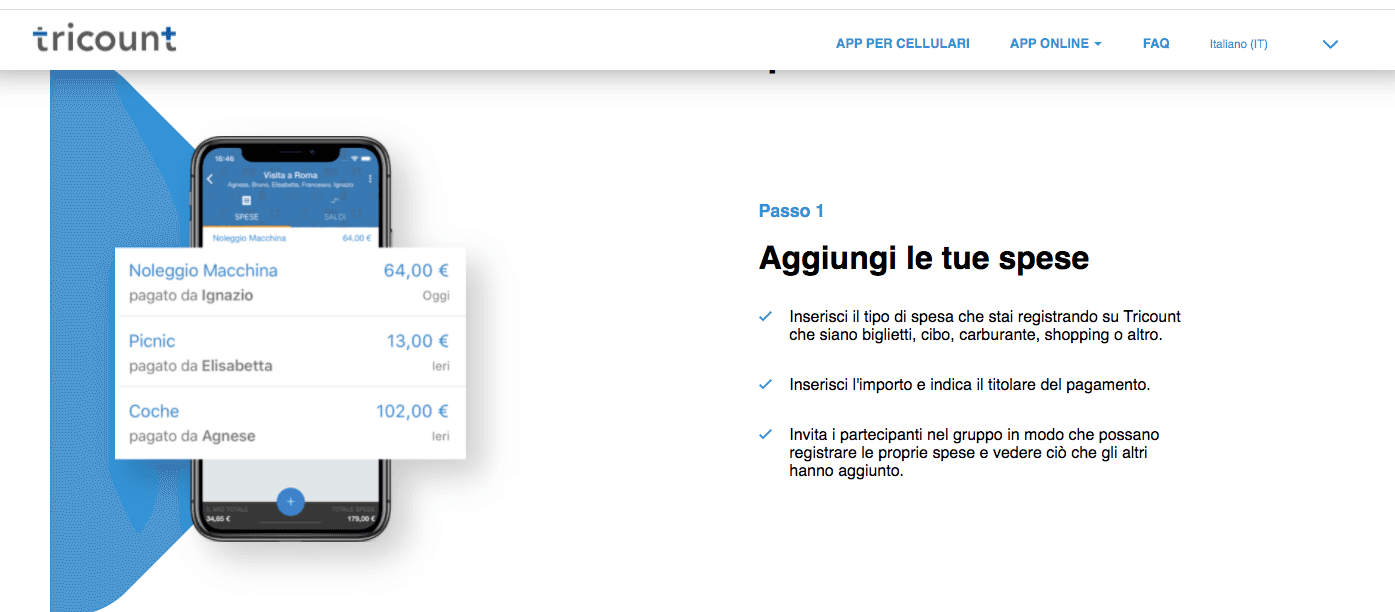Click the 'Oggi' date label
The width and height of the screenshot is (1395, 612).
(x=436, y=296)
